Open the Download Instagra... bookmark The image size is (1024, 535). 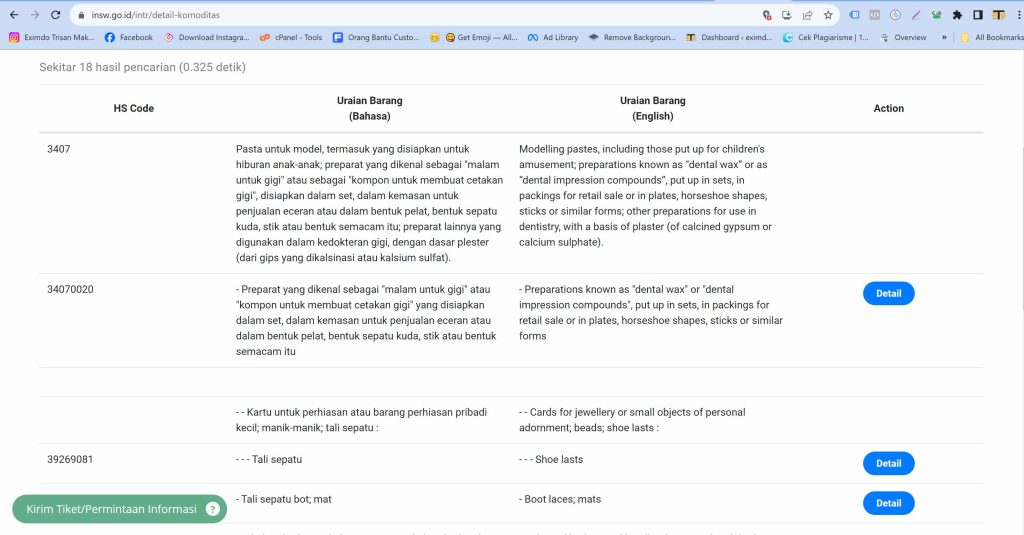206,38
